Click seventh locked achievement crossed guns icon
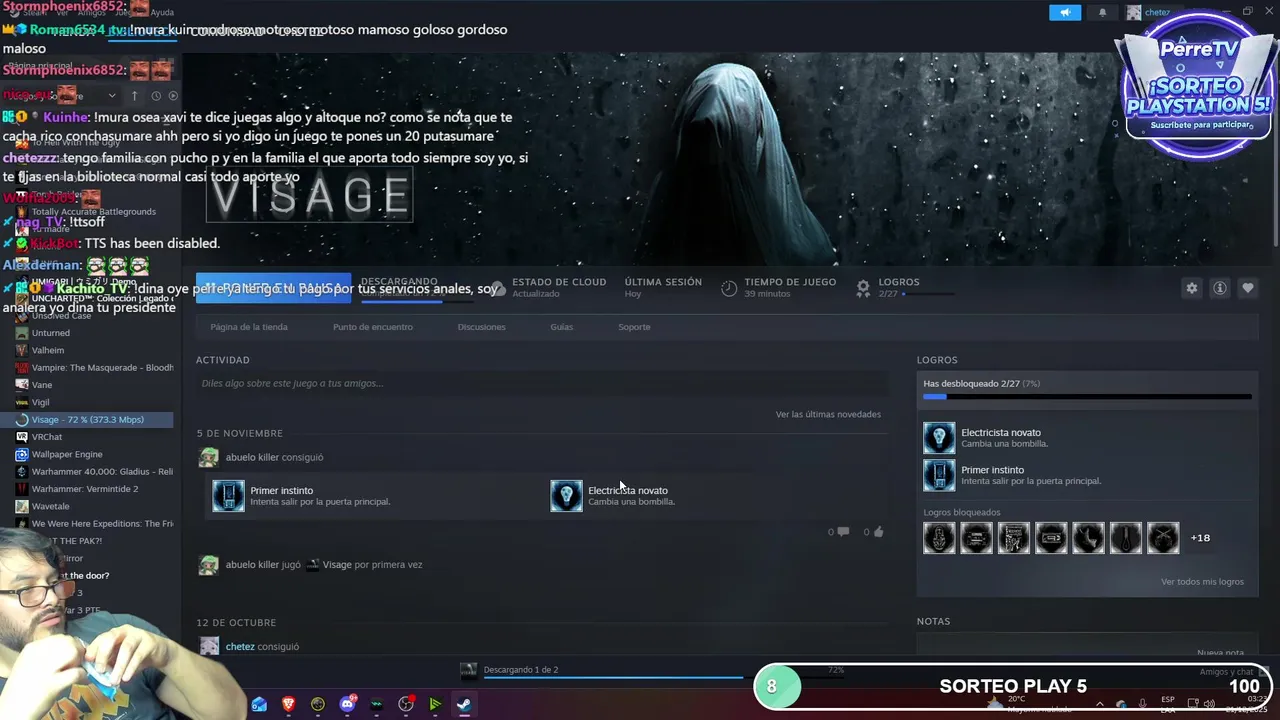 click(1163, 538)
